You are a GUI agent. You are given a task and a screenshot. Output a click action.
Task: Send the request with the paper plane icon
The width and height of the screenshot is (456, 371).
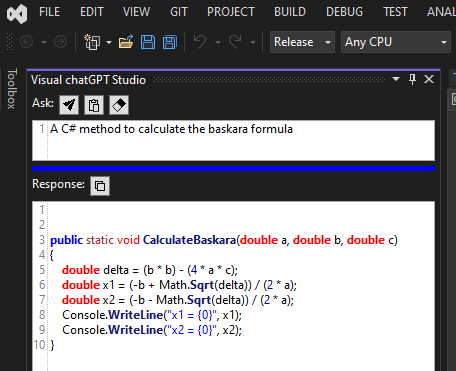pos(69,105)
